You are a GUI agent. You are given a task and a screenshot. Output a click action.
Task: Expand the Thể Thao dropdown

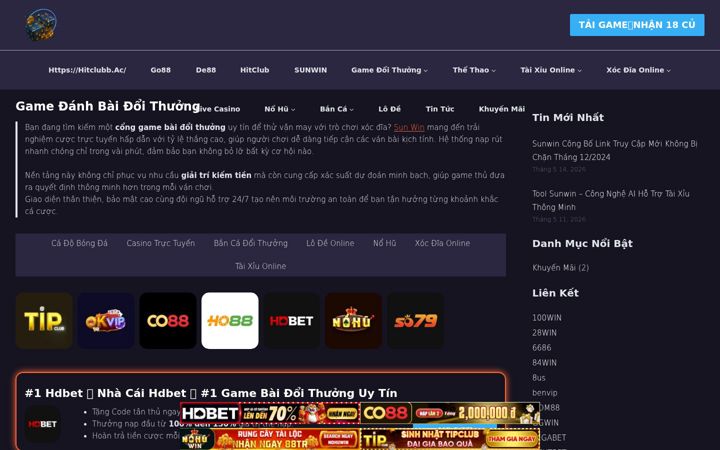[474, 70]
